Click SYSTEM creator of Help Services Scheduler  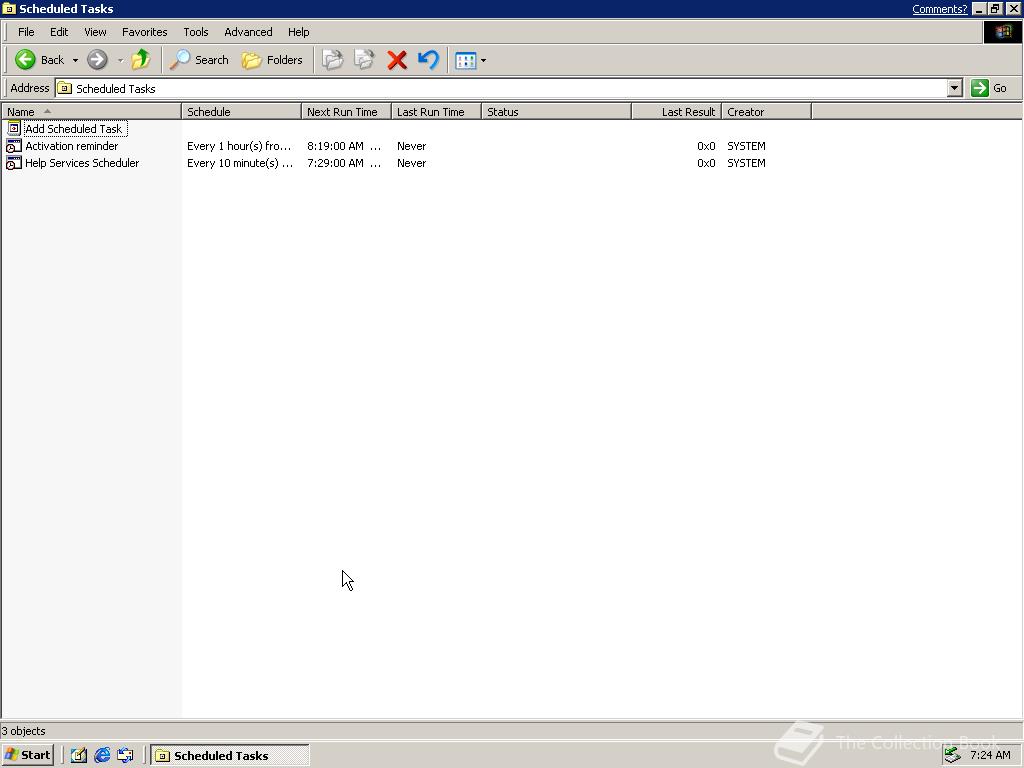point(746,163)
